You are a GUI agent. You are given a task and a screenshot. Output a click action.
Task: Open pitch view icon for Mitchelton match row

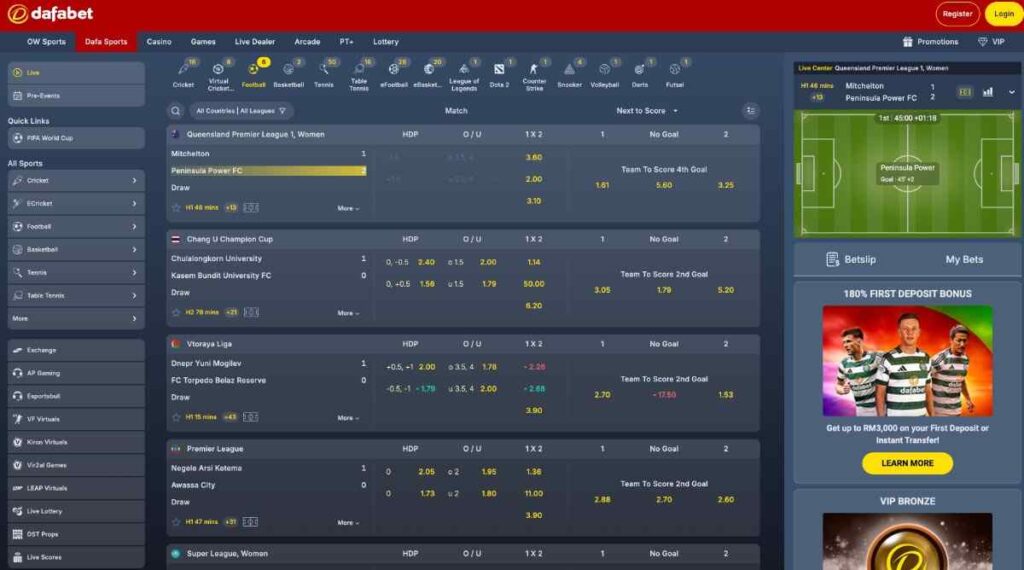[251, 208]
